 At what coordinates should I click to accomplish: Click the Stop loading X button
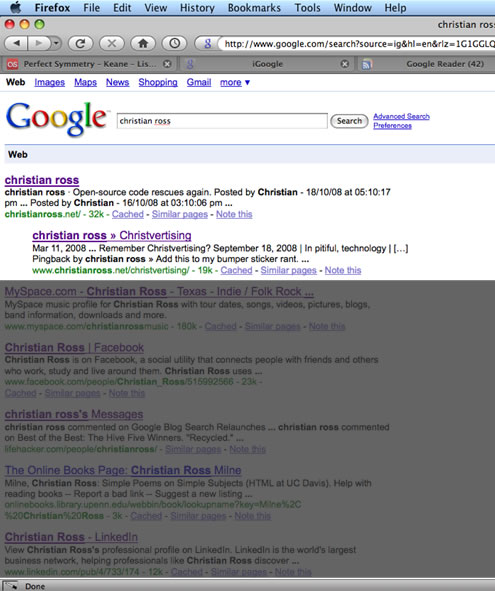click(x=112, y=43)
